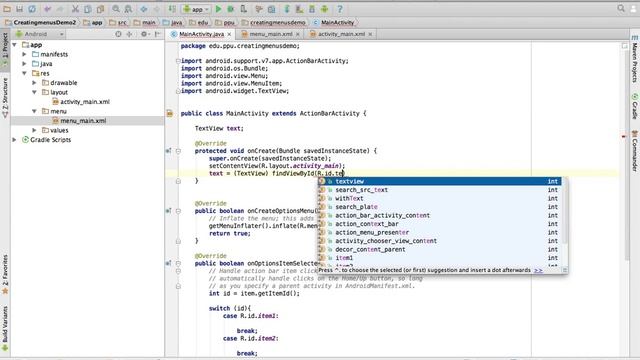The image size is (640, 360).
Task: Click the Cut scissors icon
Action: pyautogui.click(x=76, y=9)
